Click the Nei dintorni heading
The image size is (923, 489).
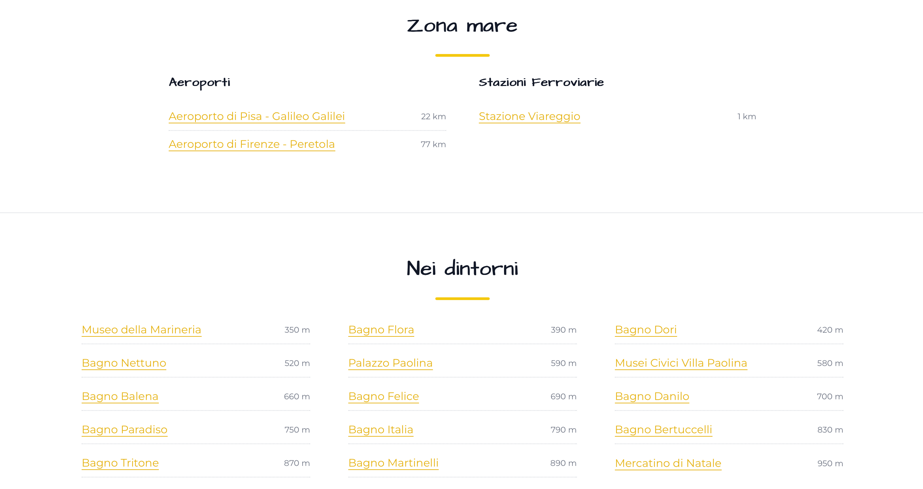(462, 269)
